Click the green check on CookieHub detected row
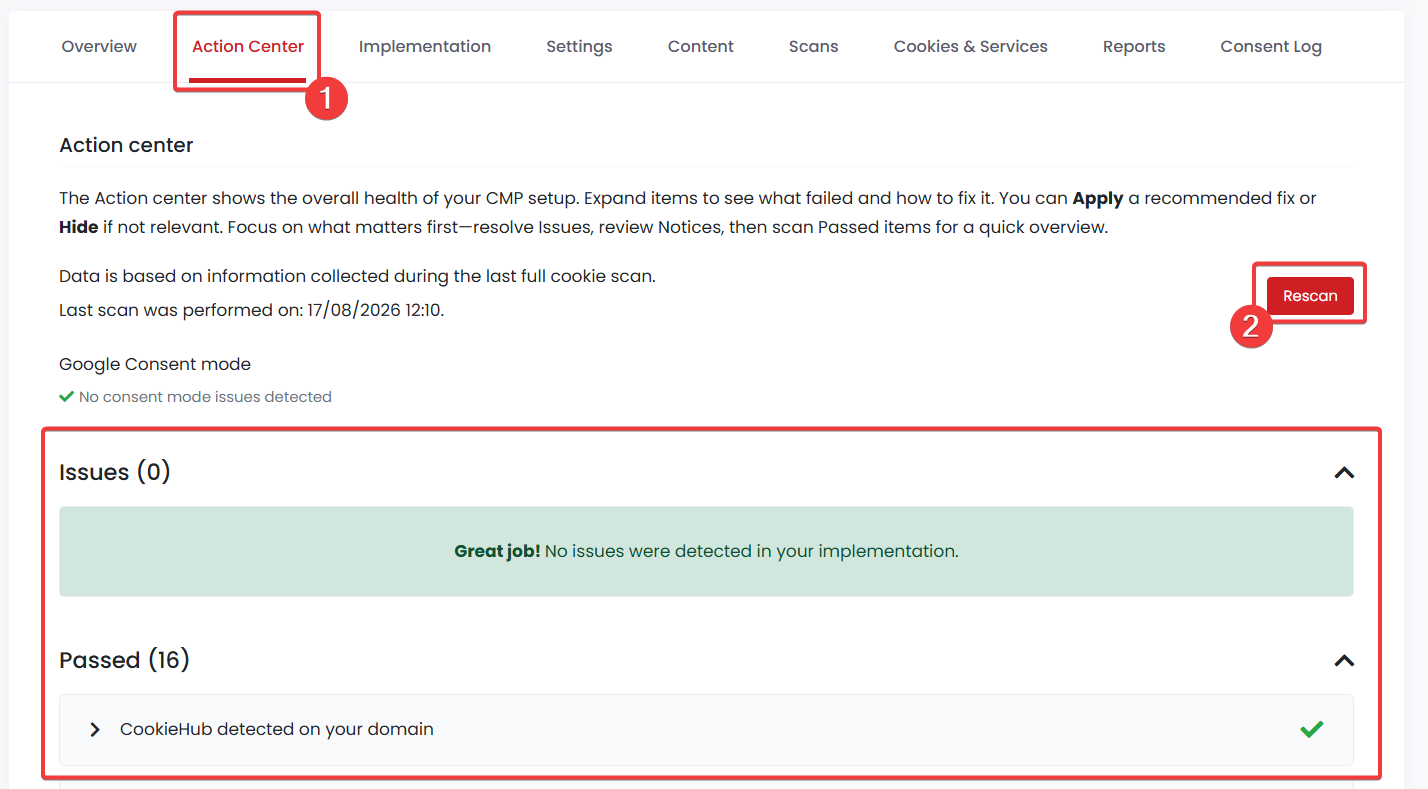Viewport: 1428px width, 789px height. (1312, 729)
